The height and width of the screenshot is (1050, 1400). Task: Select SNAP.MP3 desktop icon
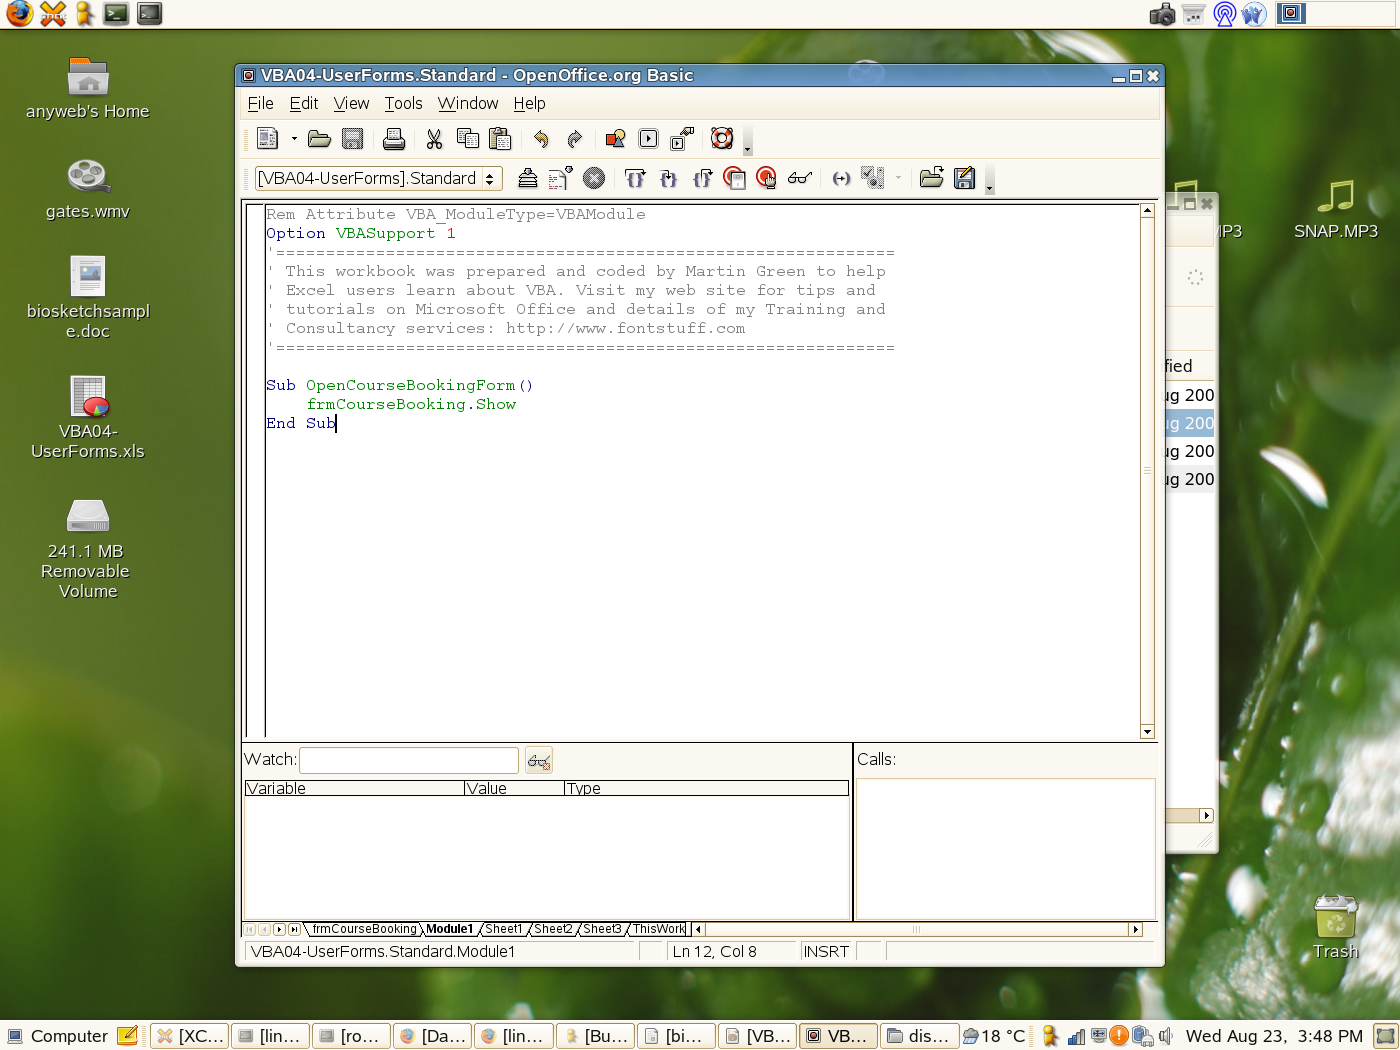click(x=1336, y=209)
